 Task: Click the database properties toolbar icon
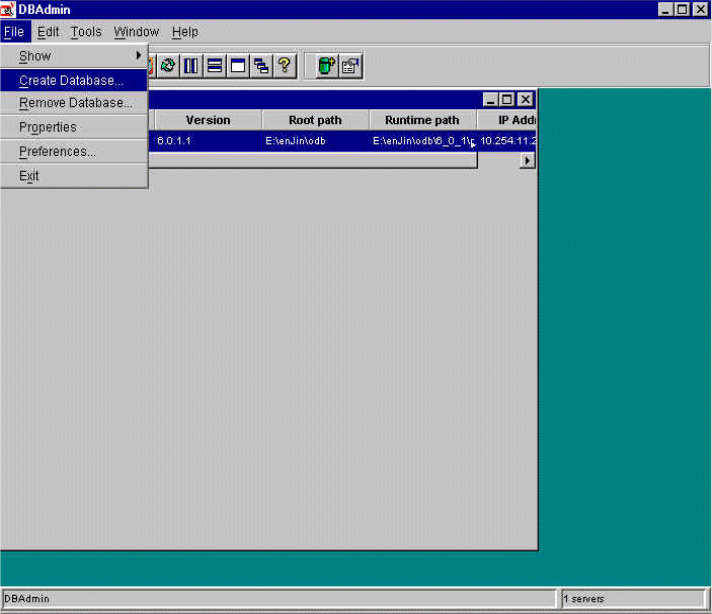click(351, 66)
